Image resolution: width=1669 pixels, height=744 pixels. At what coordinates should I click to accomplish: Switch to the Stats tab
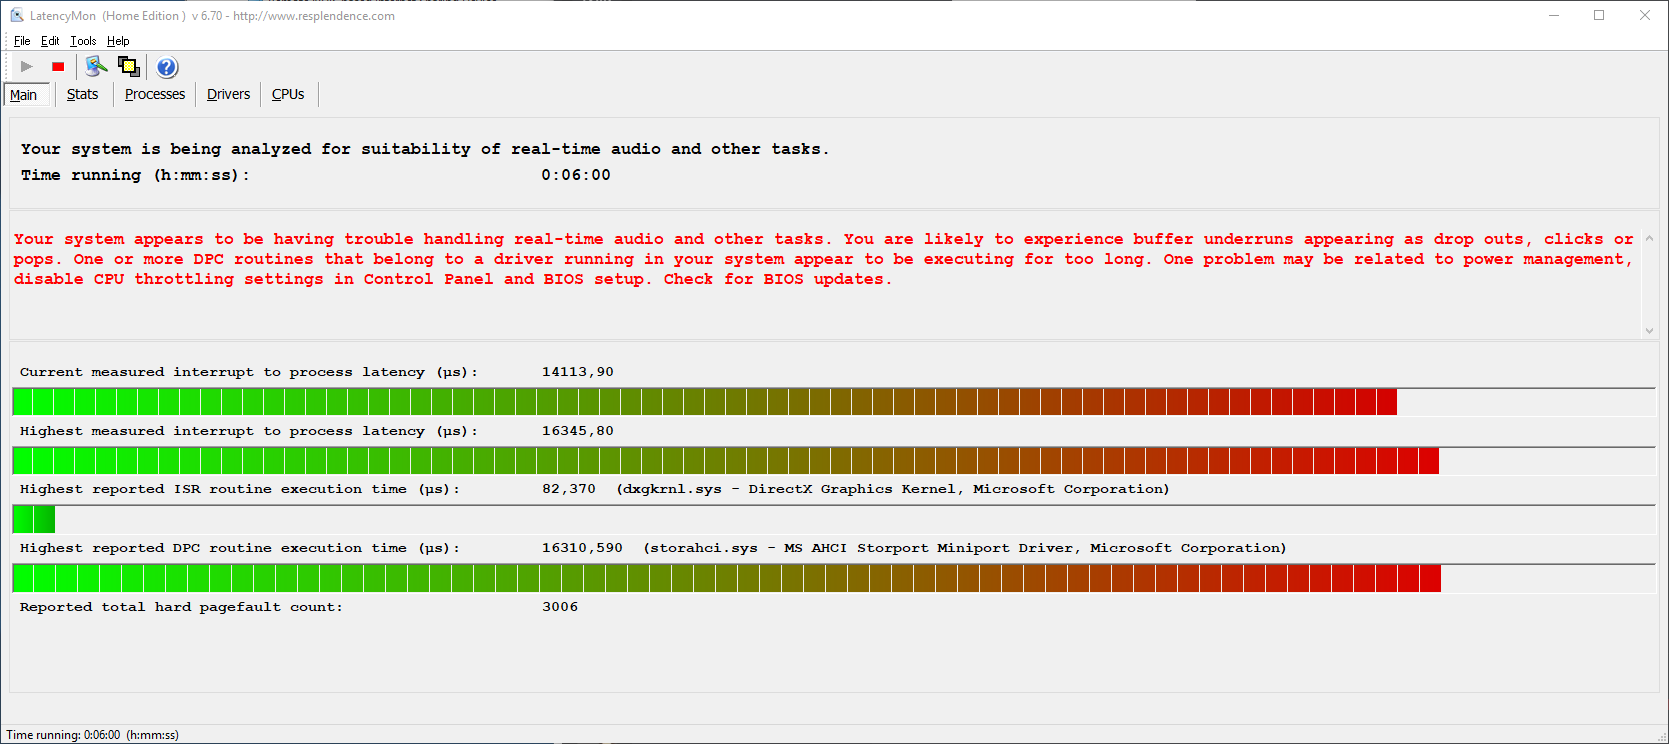[83, 94]
